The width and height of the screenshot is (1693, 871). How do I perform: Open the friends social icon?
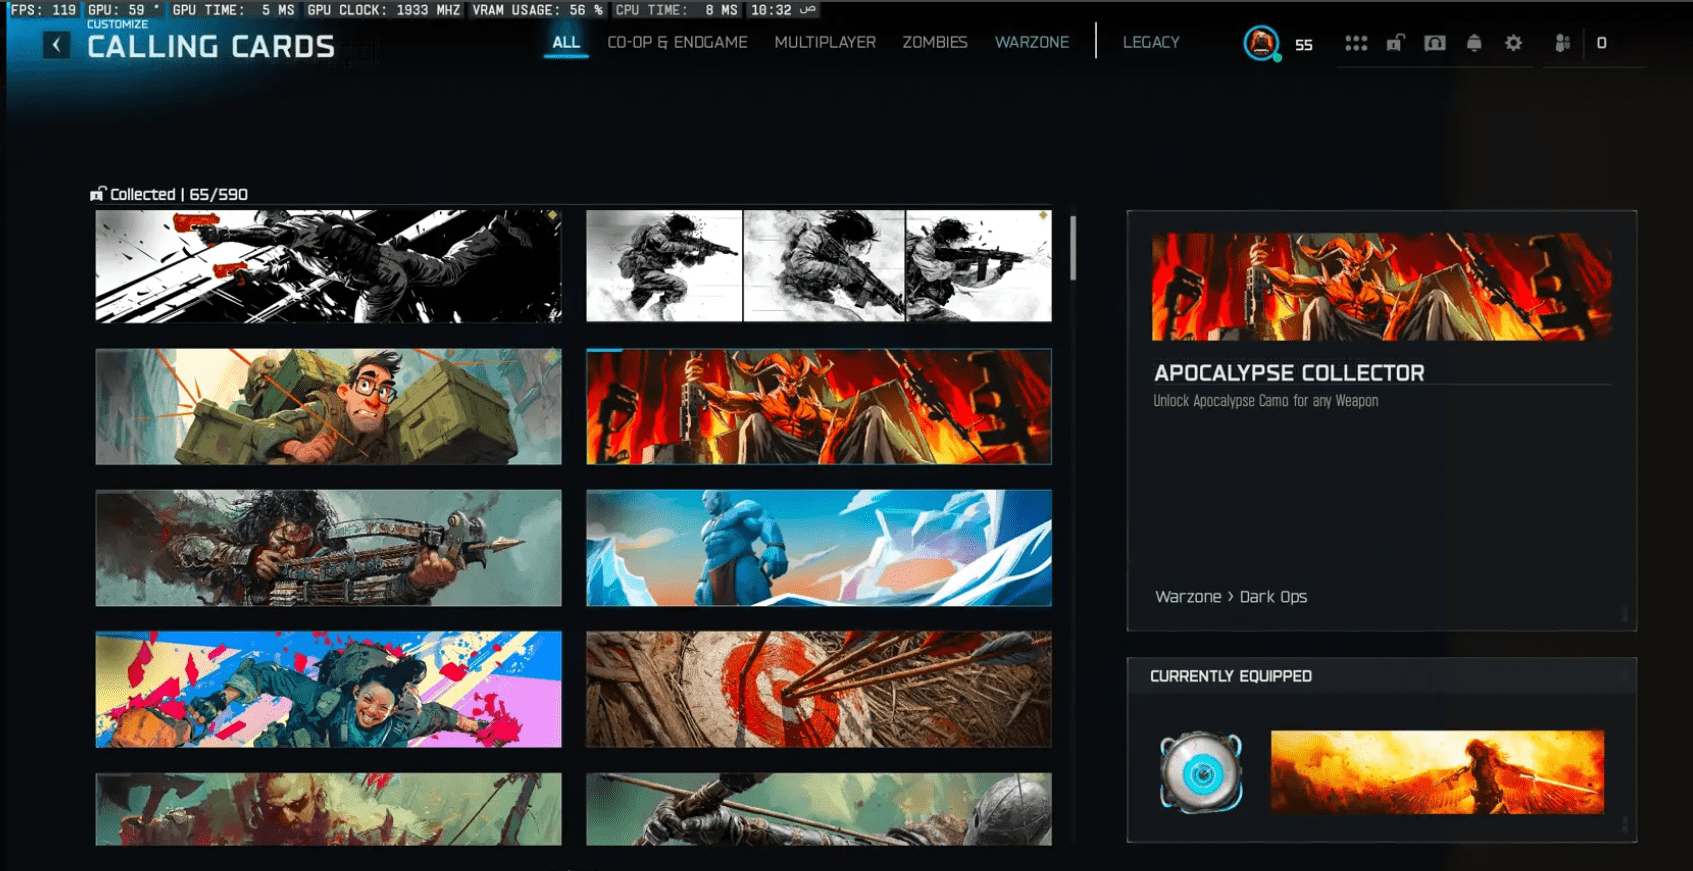(1562, 43)
